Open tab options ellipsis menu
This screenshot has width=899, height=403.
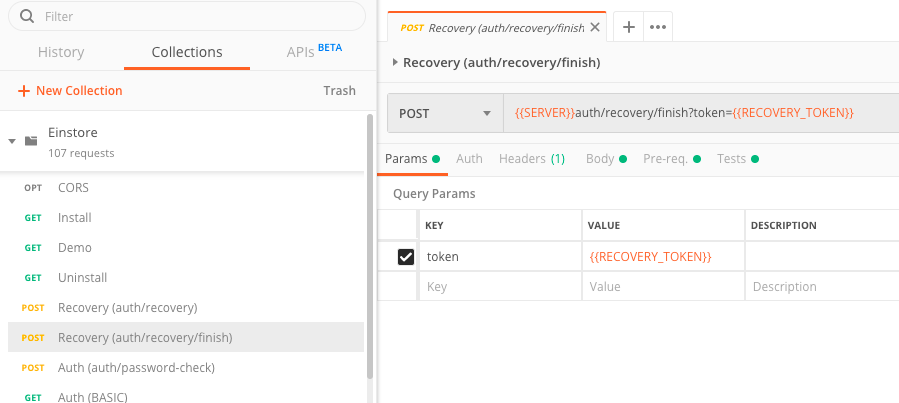658,27
